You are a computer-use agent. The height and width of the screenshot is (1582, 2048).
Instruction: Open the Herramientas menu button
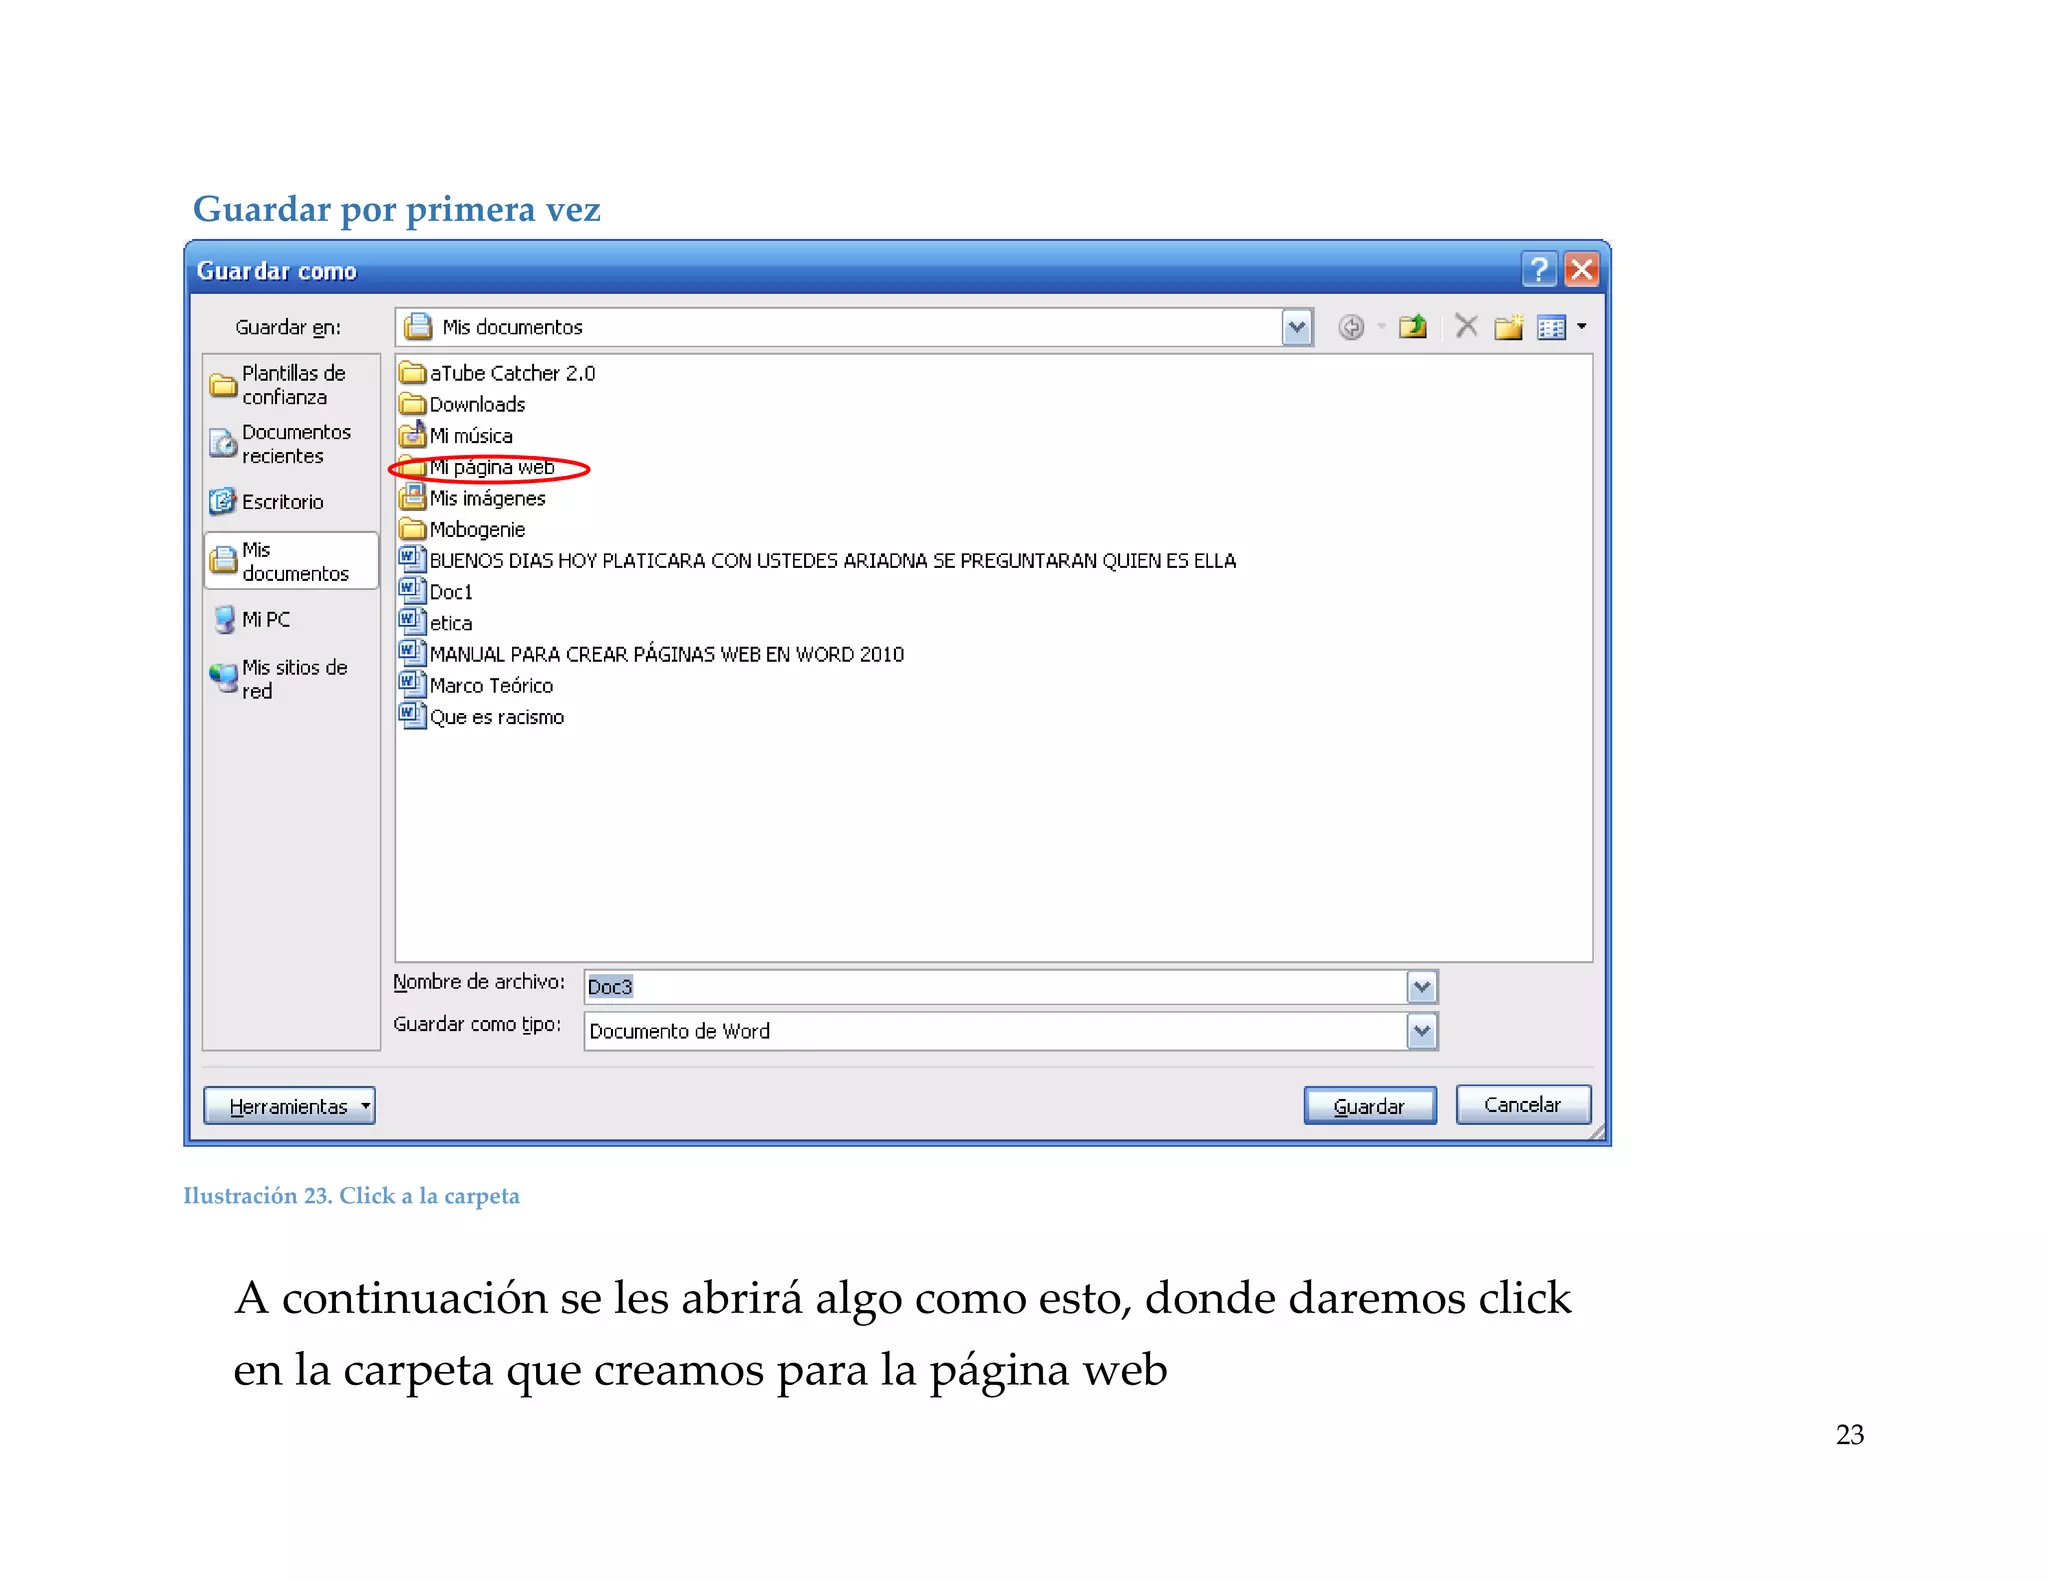[x=289, y=1106]
